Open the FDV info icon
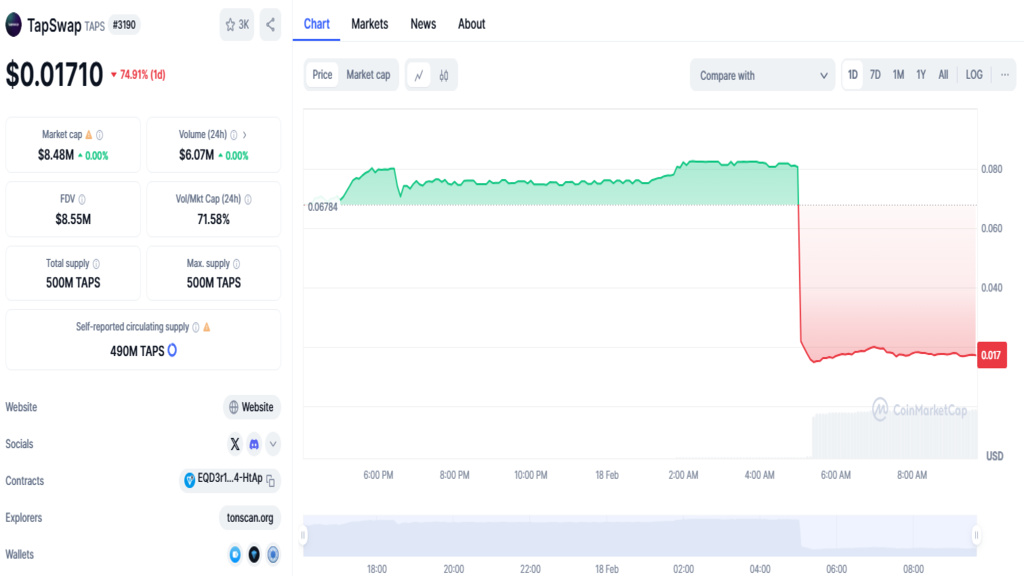1024x576 pixels. click(x=82, y=199)
